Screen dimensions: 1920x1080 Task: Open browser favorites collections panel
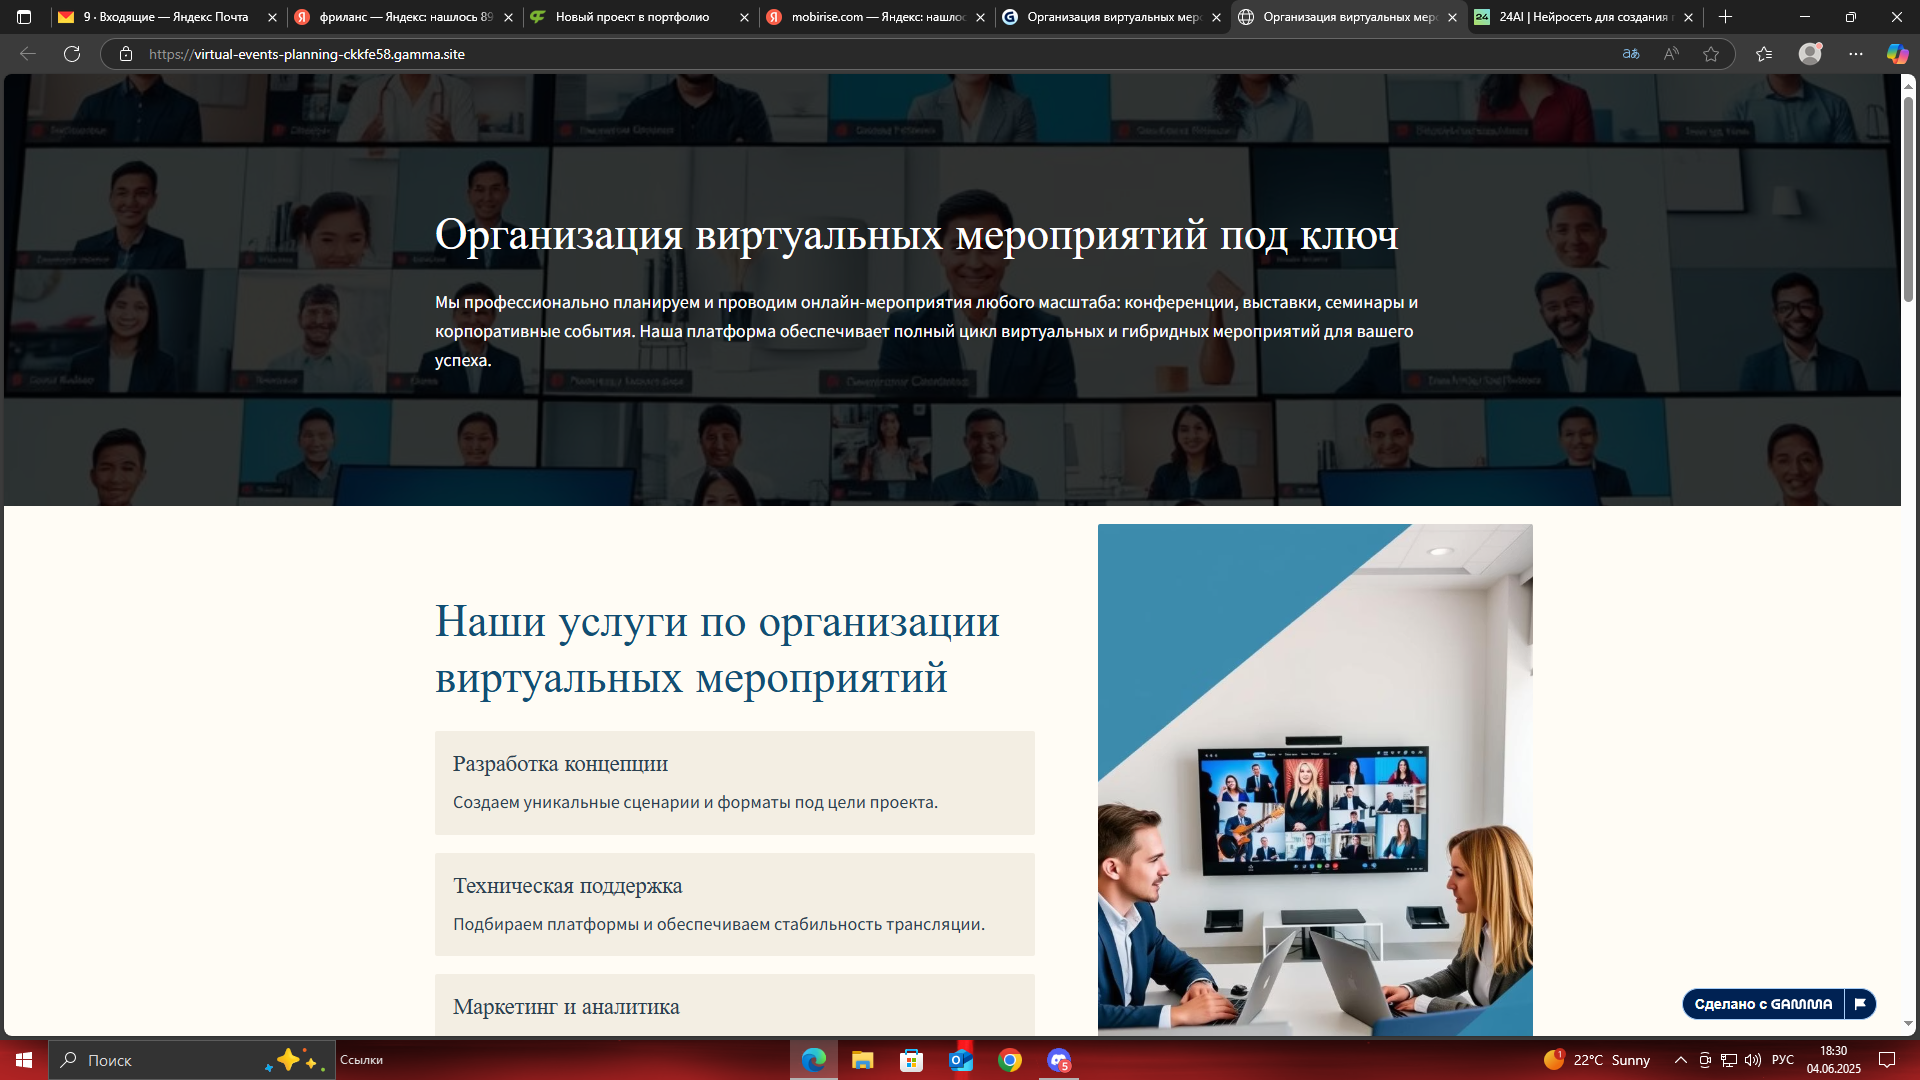(1764, 54)
